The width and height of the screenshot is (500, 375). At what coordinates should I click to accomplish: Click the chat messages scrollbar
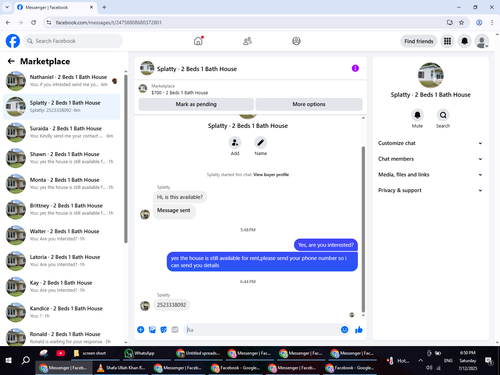(x=363, y=229)
